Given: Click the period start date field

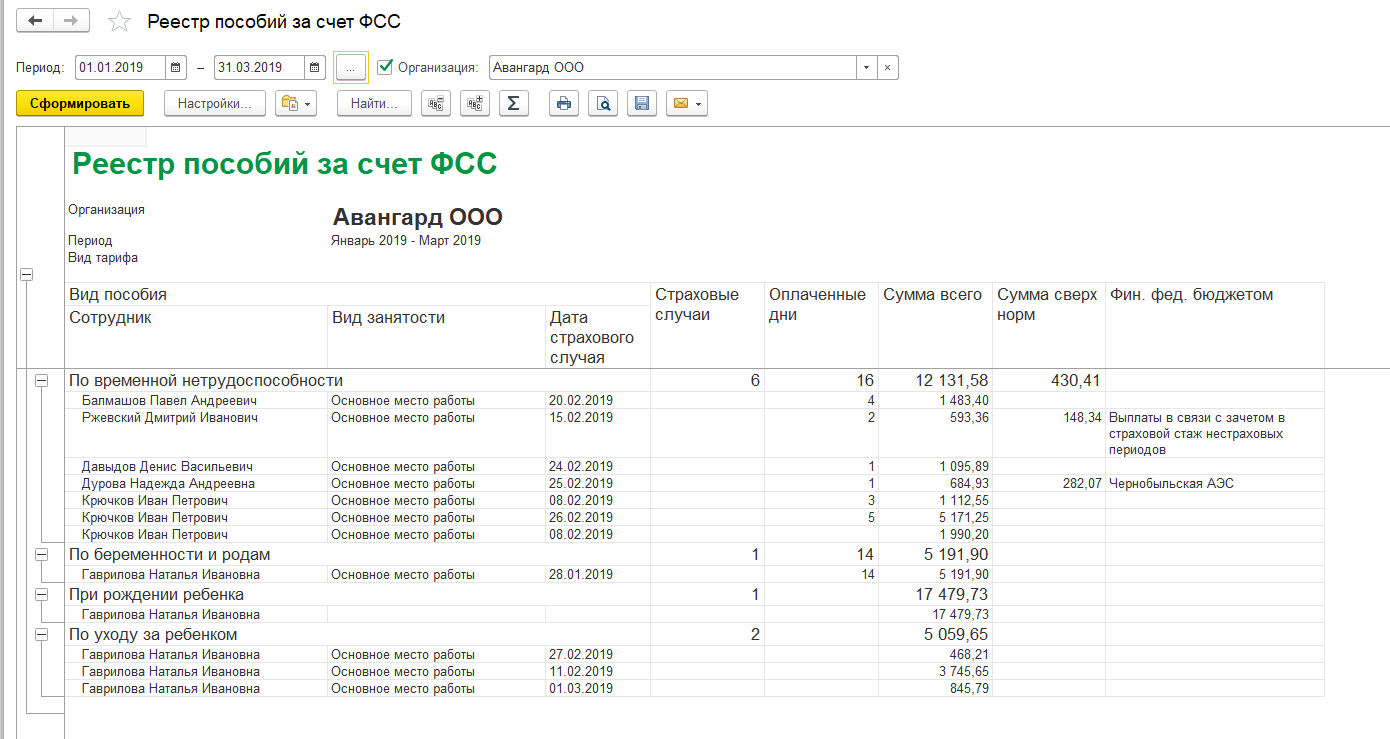Looking at the screenshot, I should 120,68.
